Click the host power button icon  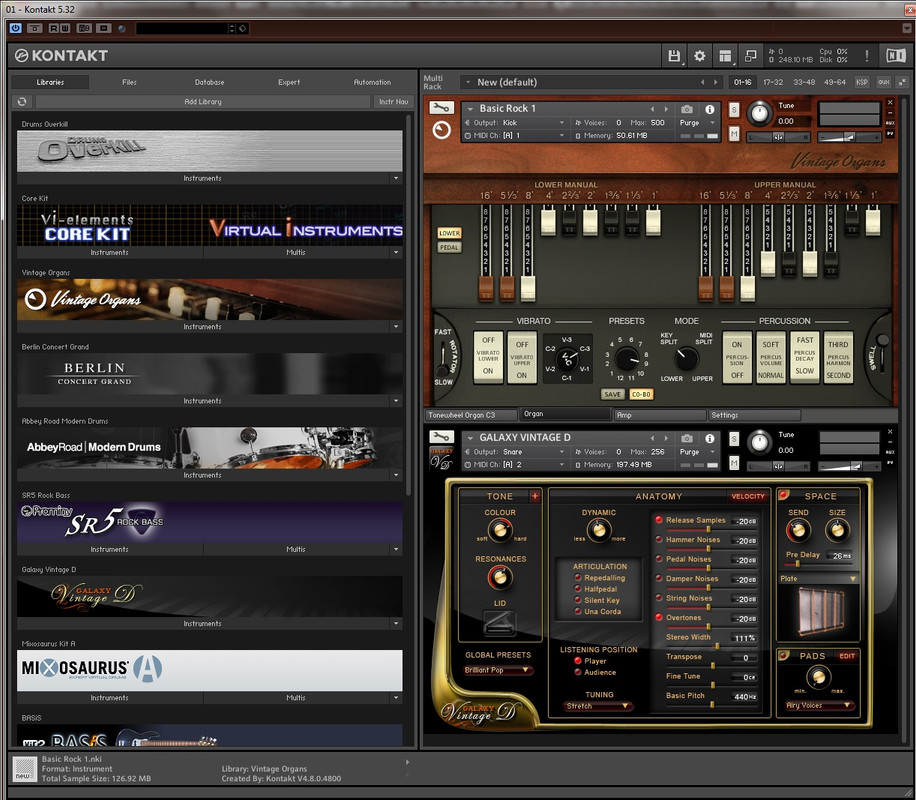click(15, 28)
